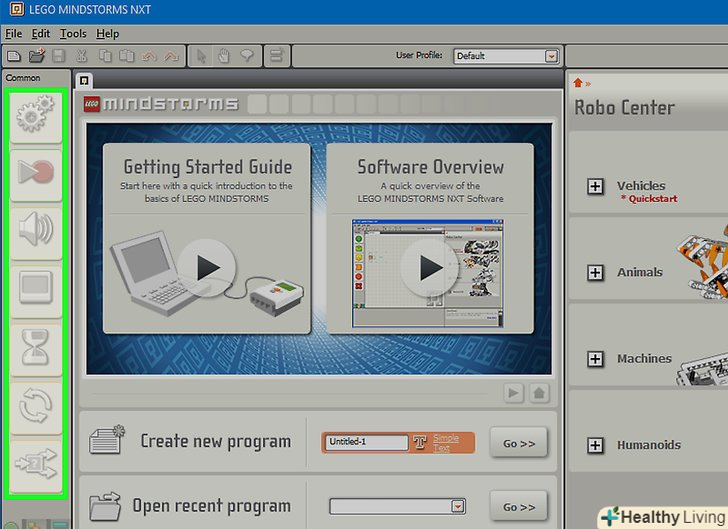Viewport: 728px width, 529px height.
Task: Click the Open recent program folder icon
Action: pos(105,506)
